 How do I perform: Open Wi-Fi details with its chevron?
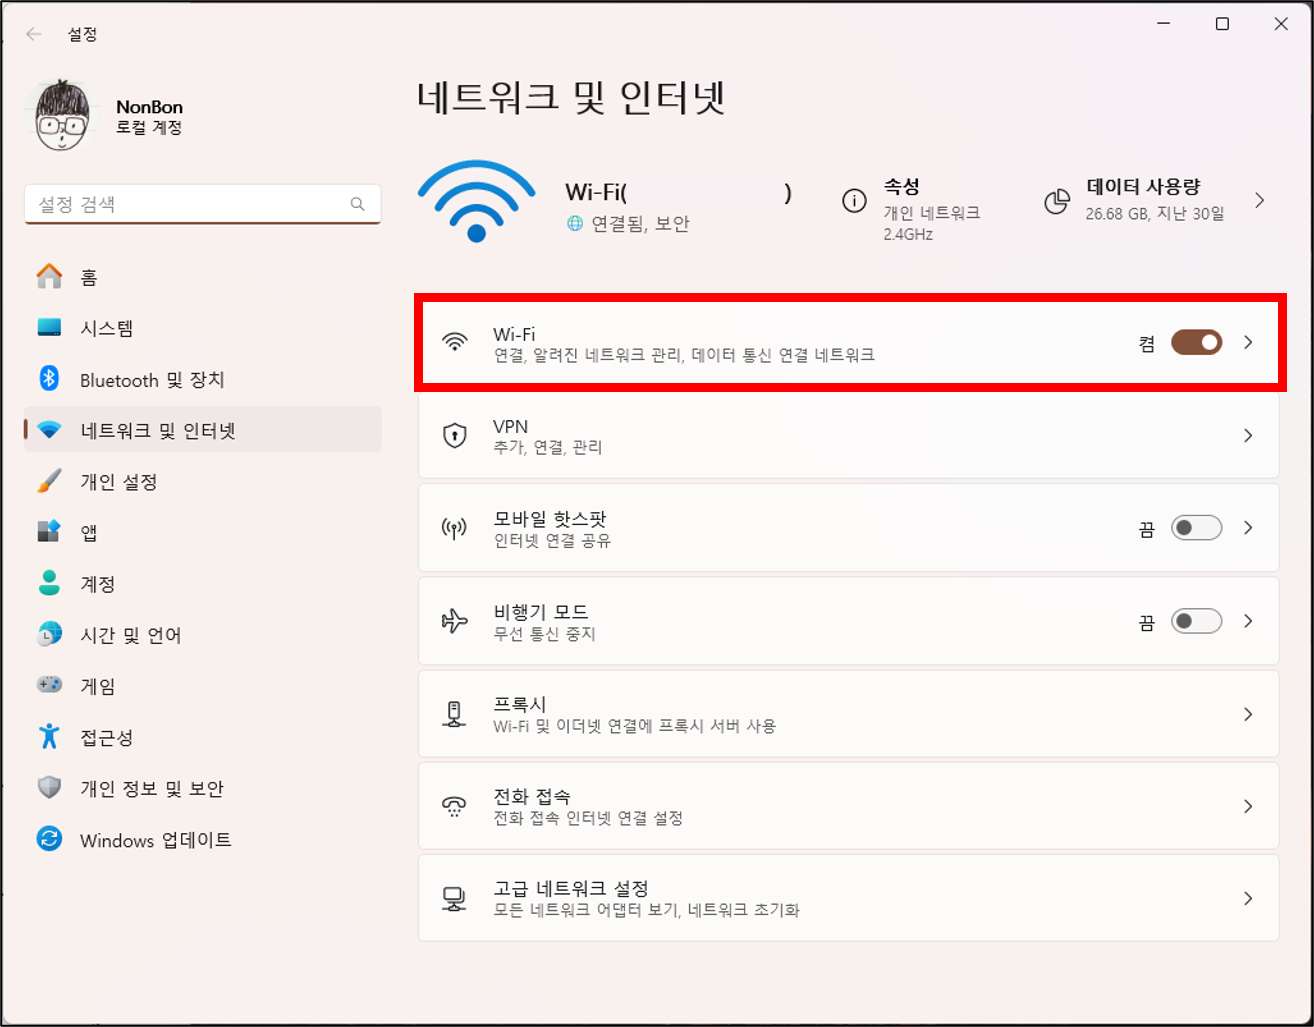tap(1248, 343)
